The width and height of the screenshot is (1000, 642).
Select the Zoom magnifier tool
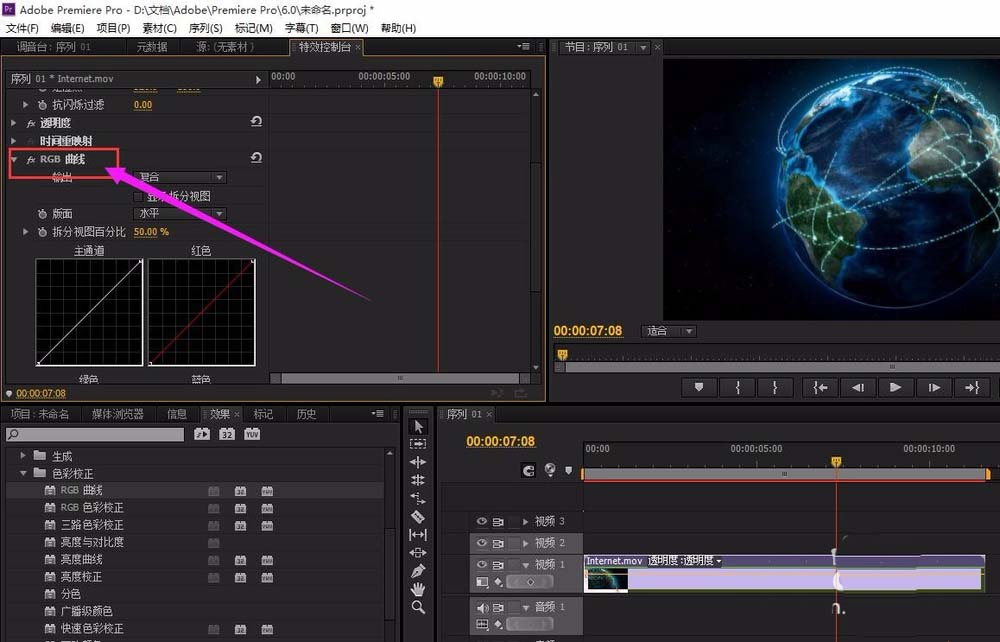click(x=418, y=607)
